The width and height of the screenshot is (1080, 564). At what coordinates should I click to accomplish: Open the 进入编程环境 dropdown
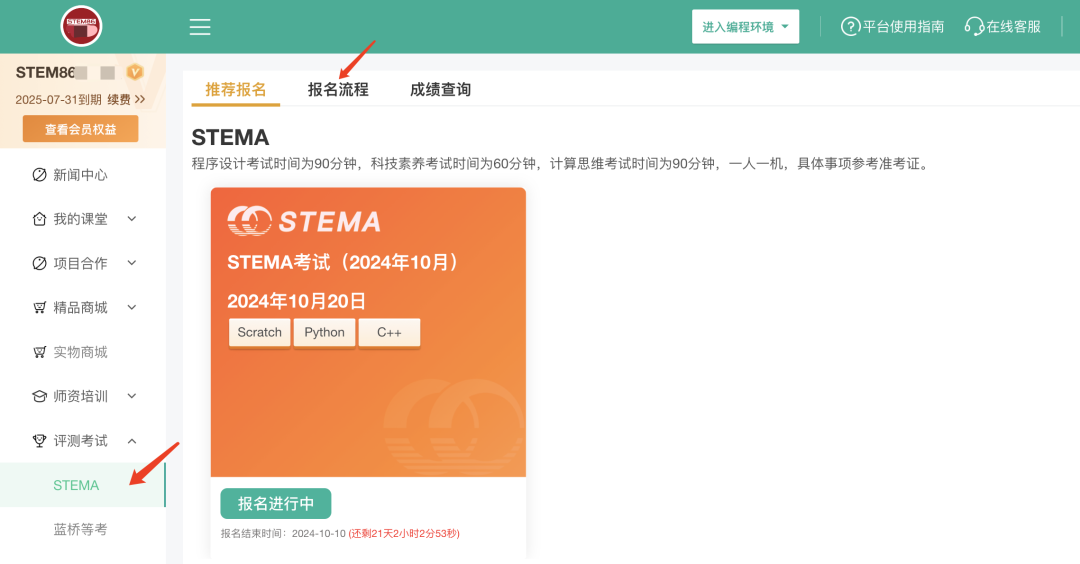click(745, 27)
